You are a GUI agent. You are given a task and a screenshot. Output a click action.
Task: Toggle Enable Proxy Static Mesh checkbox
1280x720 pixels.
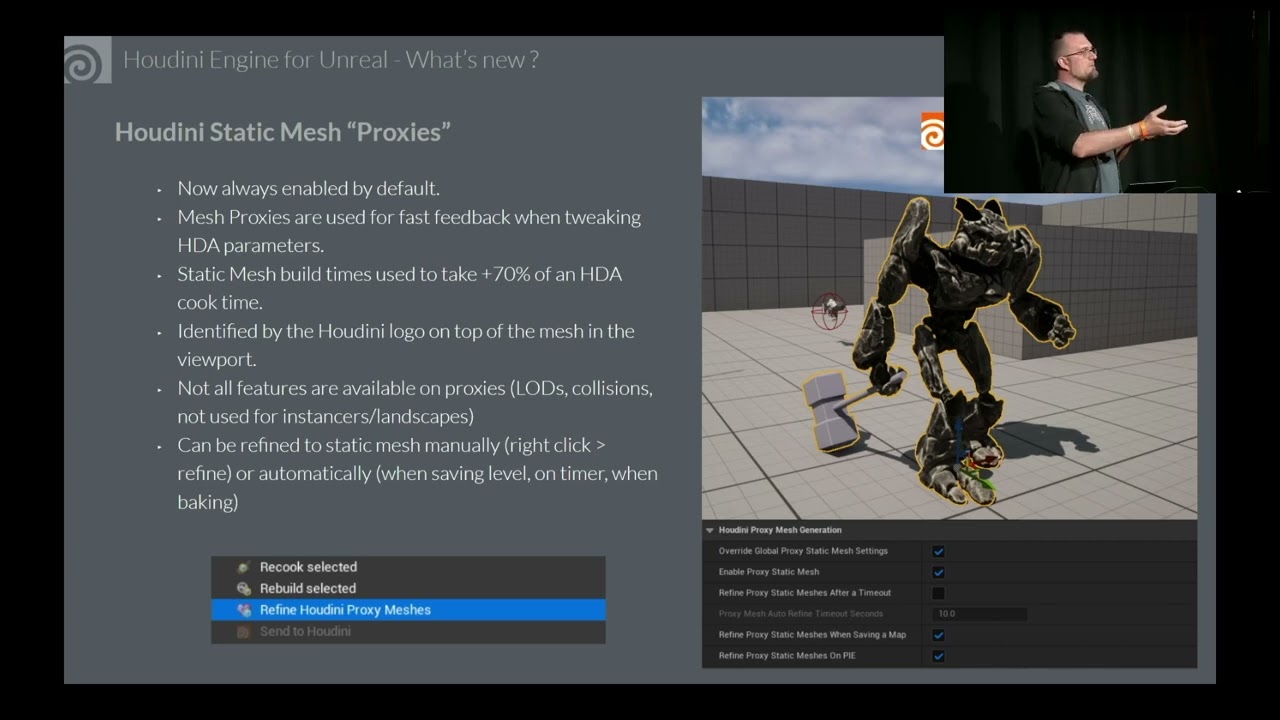tap(938, 572)
